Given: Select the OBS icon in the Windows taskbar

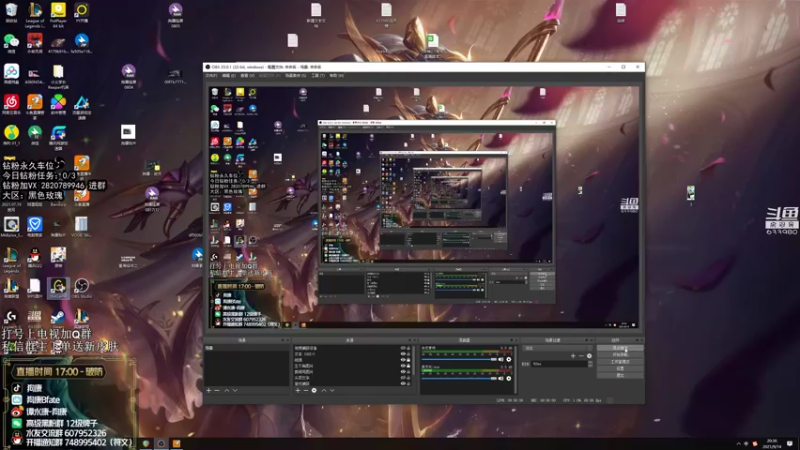Looking at the screenshot, I should coord(161,443).
